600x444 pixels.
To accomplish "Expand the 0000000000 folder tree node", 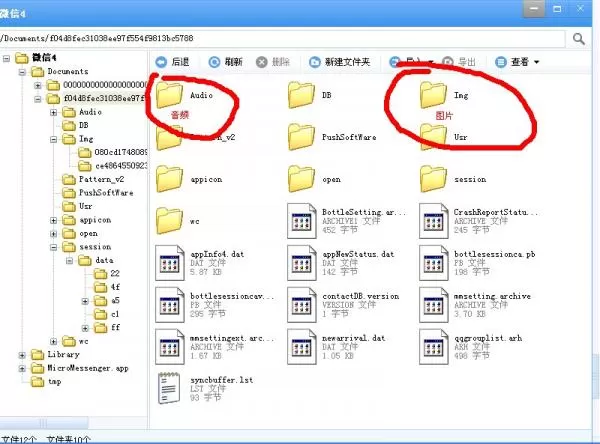I will pyautogui.click(x=38, y=85).
